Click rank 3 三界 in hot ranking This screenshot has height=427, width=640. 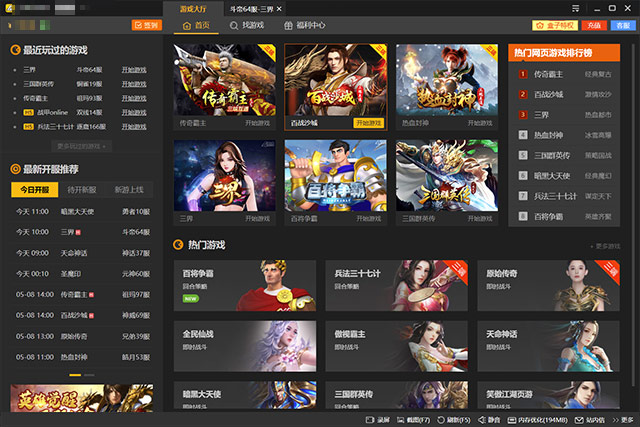pyautogui.click(x=564, y=115)
